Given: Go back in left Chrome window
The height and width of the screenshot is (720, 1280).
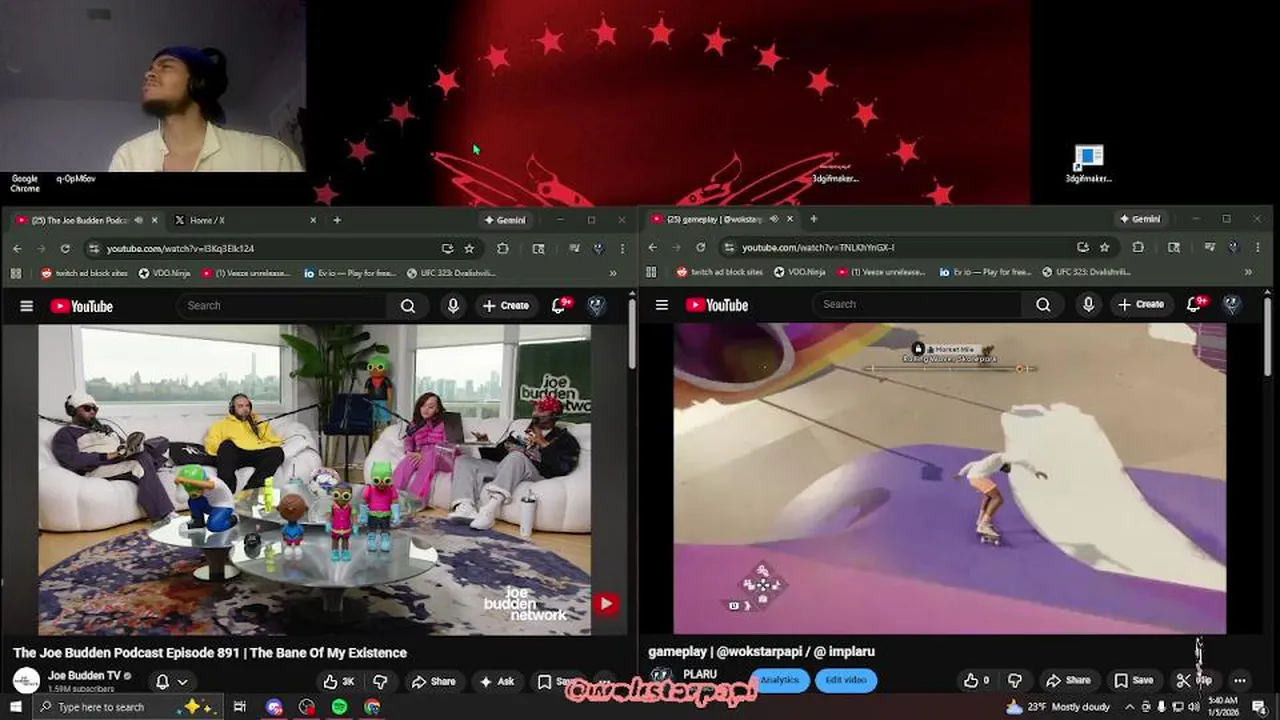Looking at the screenshot, I should [x=17, y=248].
